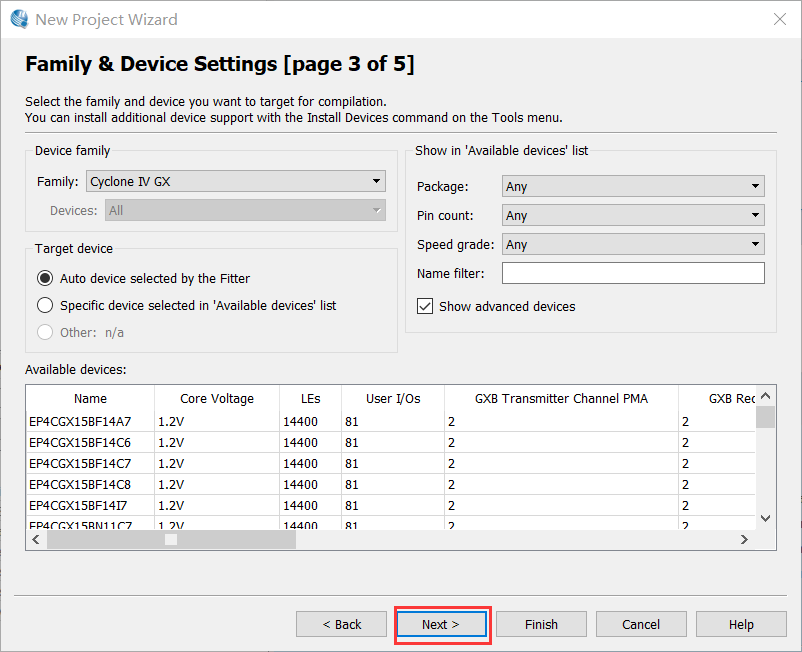Cancel the New Project Wizard
The width and height of the screenshot is (802, 652).
coord(641,624)
